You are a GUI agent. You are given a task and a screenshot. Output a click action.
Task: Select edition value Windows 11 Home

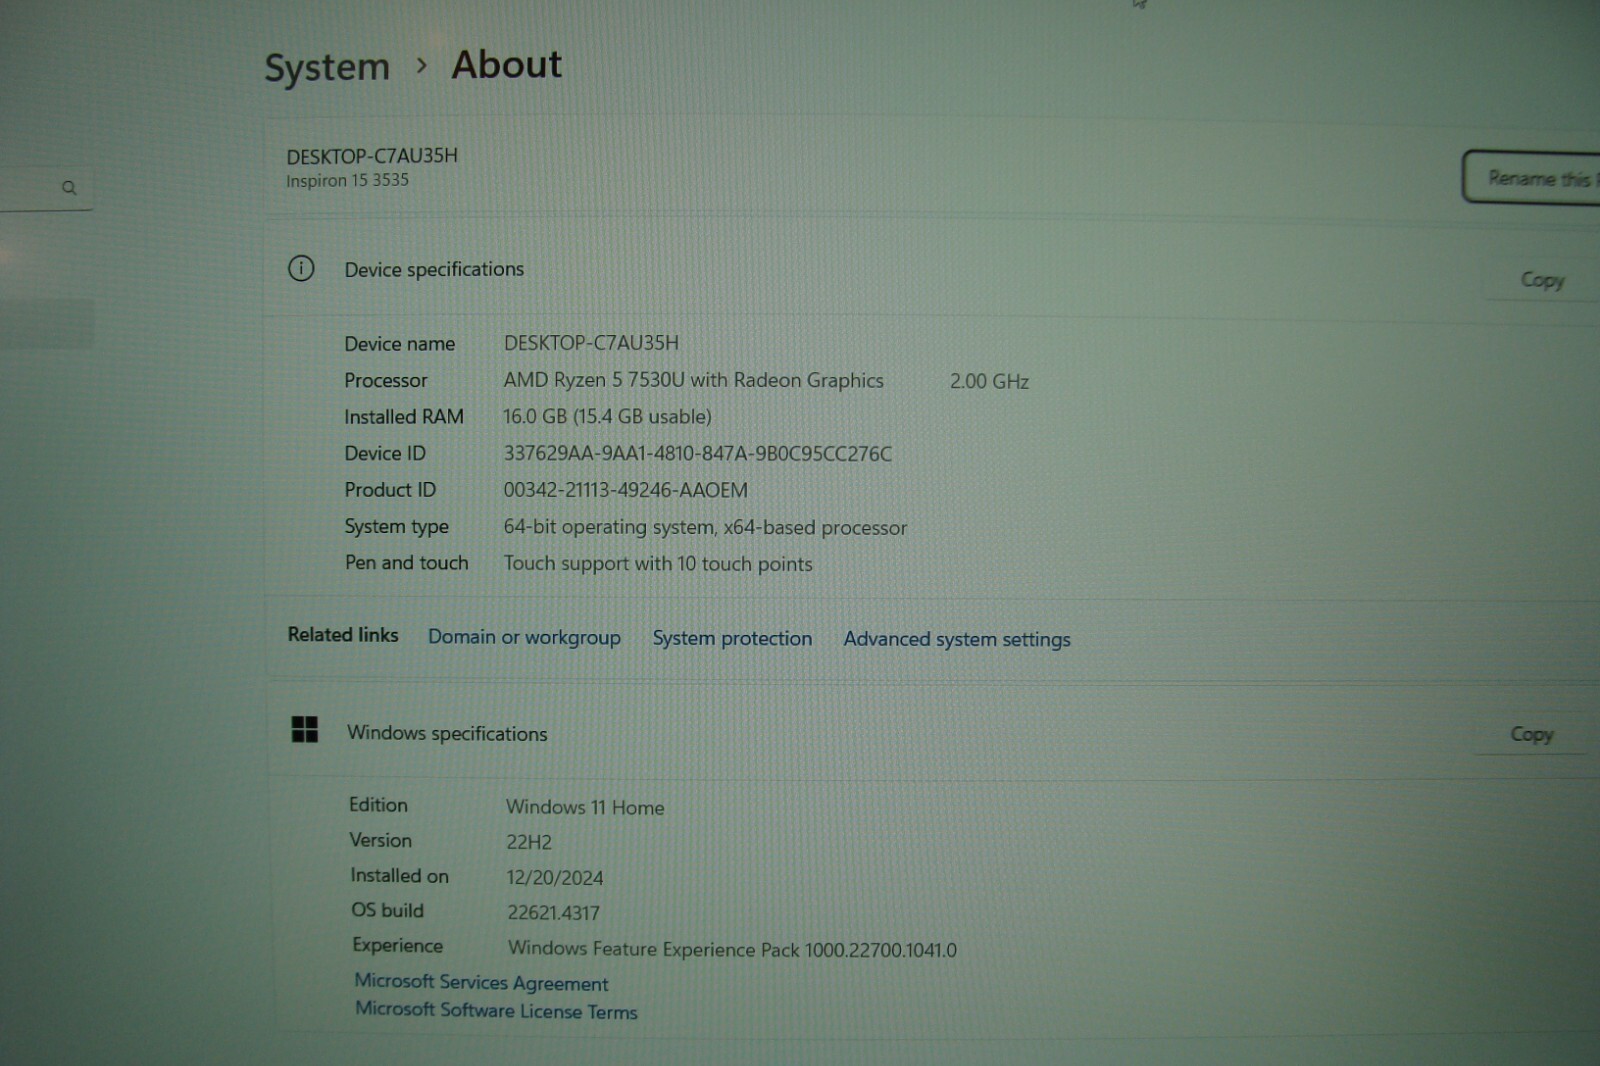tap(585, 807)
